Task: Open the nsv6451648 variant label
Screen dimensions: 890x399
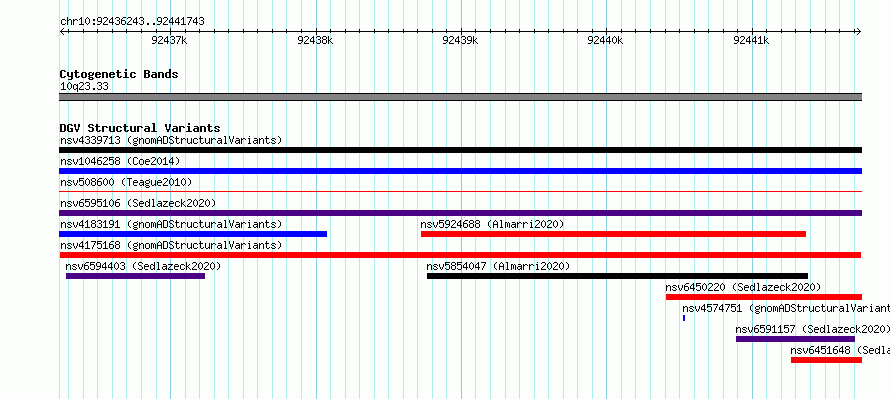Action: tap(840, 350)
